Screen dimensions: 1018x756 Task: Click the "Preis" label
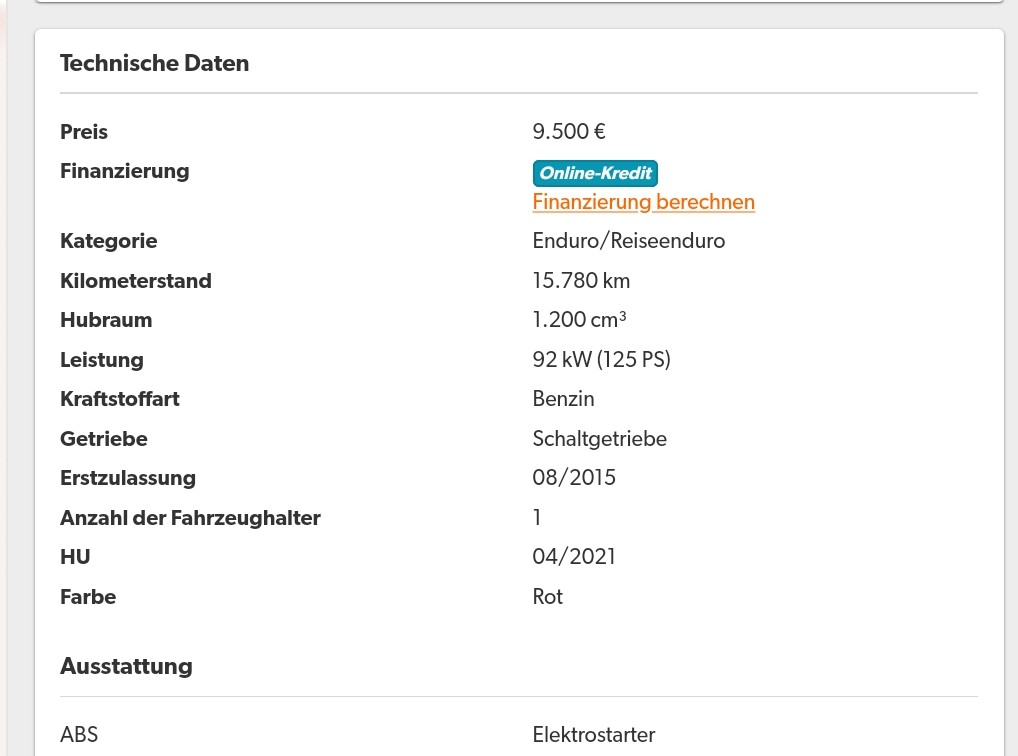[84, 132]
